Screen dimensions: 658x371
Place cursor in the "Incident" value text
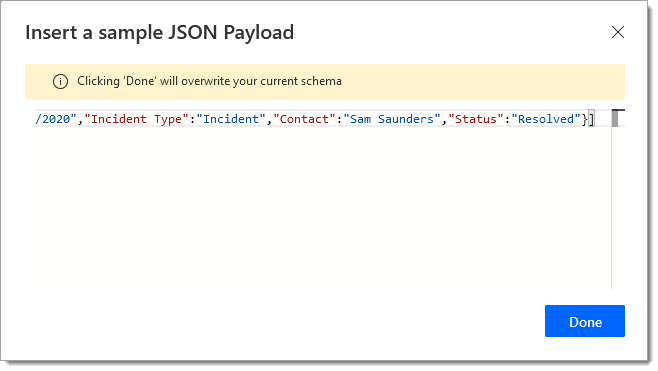coord(231,119)
